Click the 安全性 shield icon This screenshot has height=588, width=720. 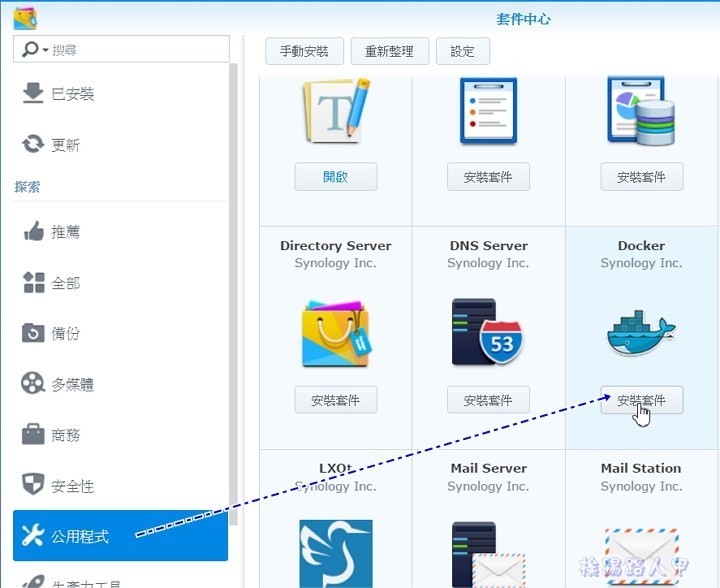(x=33, y=484)
